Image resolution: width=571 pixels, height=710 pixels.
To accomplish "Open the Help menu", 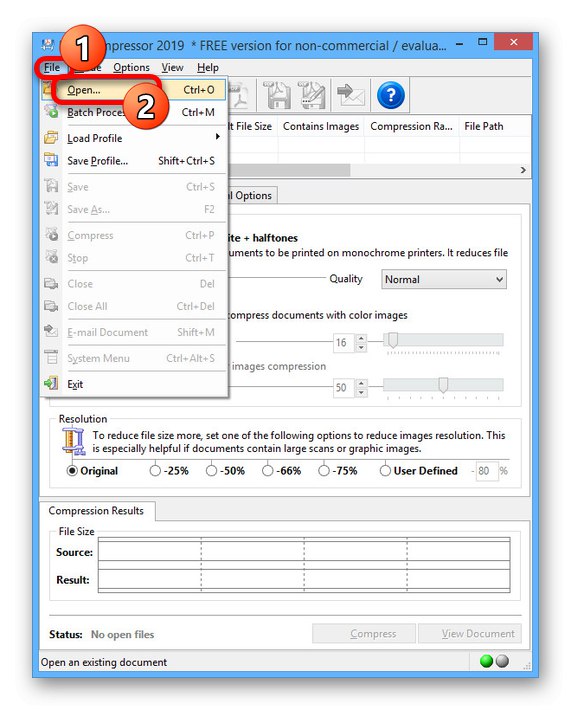I will pyautogui.click(x=208, y=67).
